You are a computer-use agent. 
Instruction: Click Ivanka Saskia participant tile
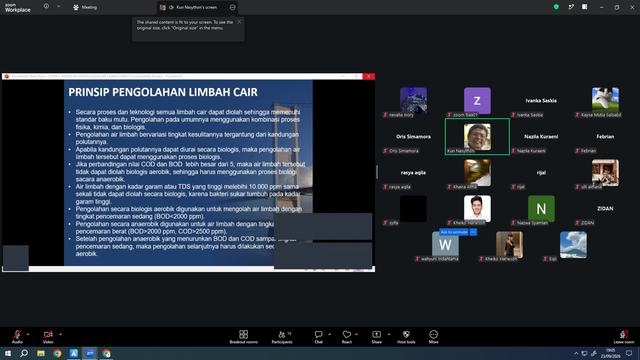click(541, 101)
